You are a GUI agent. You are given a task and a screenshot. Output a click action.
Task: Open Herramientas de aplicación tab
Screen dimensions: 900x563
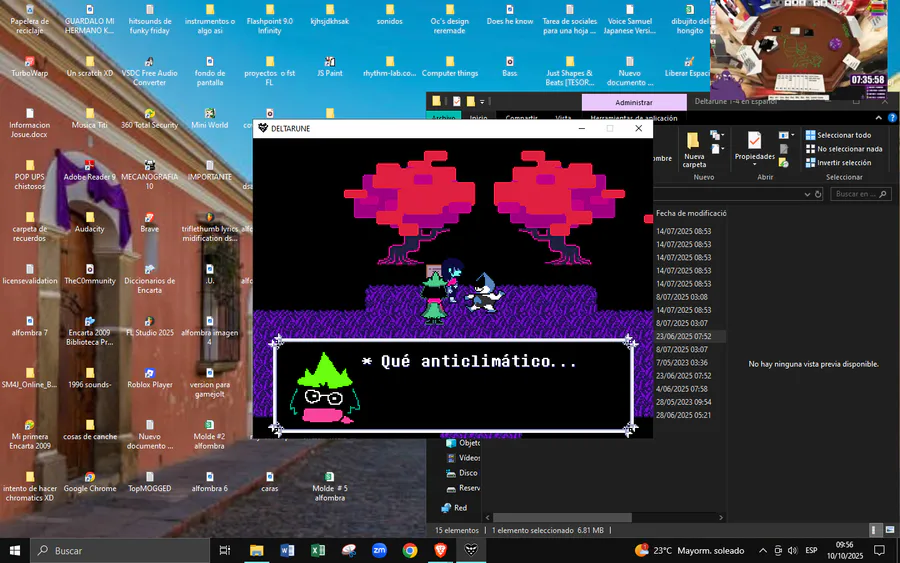(634, 117)
